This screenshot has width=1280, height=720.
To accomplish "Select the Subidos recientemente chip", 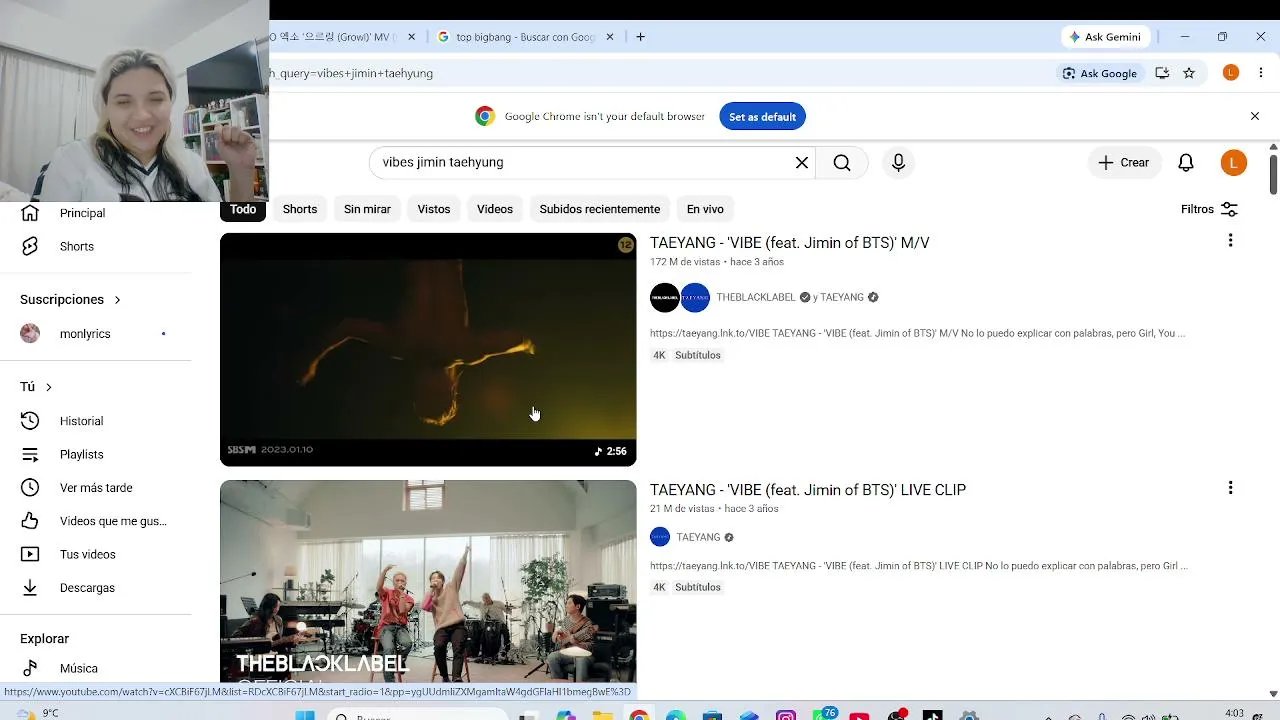I will click(x=600, y=209).
